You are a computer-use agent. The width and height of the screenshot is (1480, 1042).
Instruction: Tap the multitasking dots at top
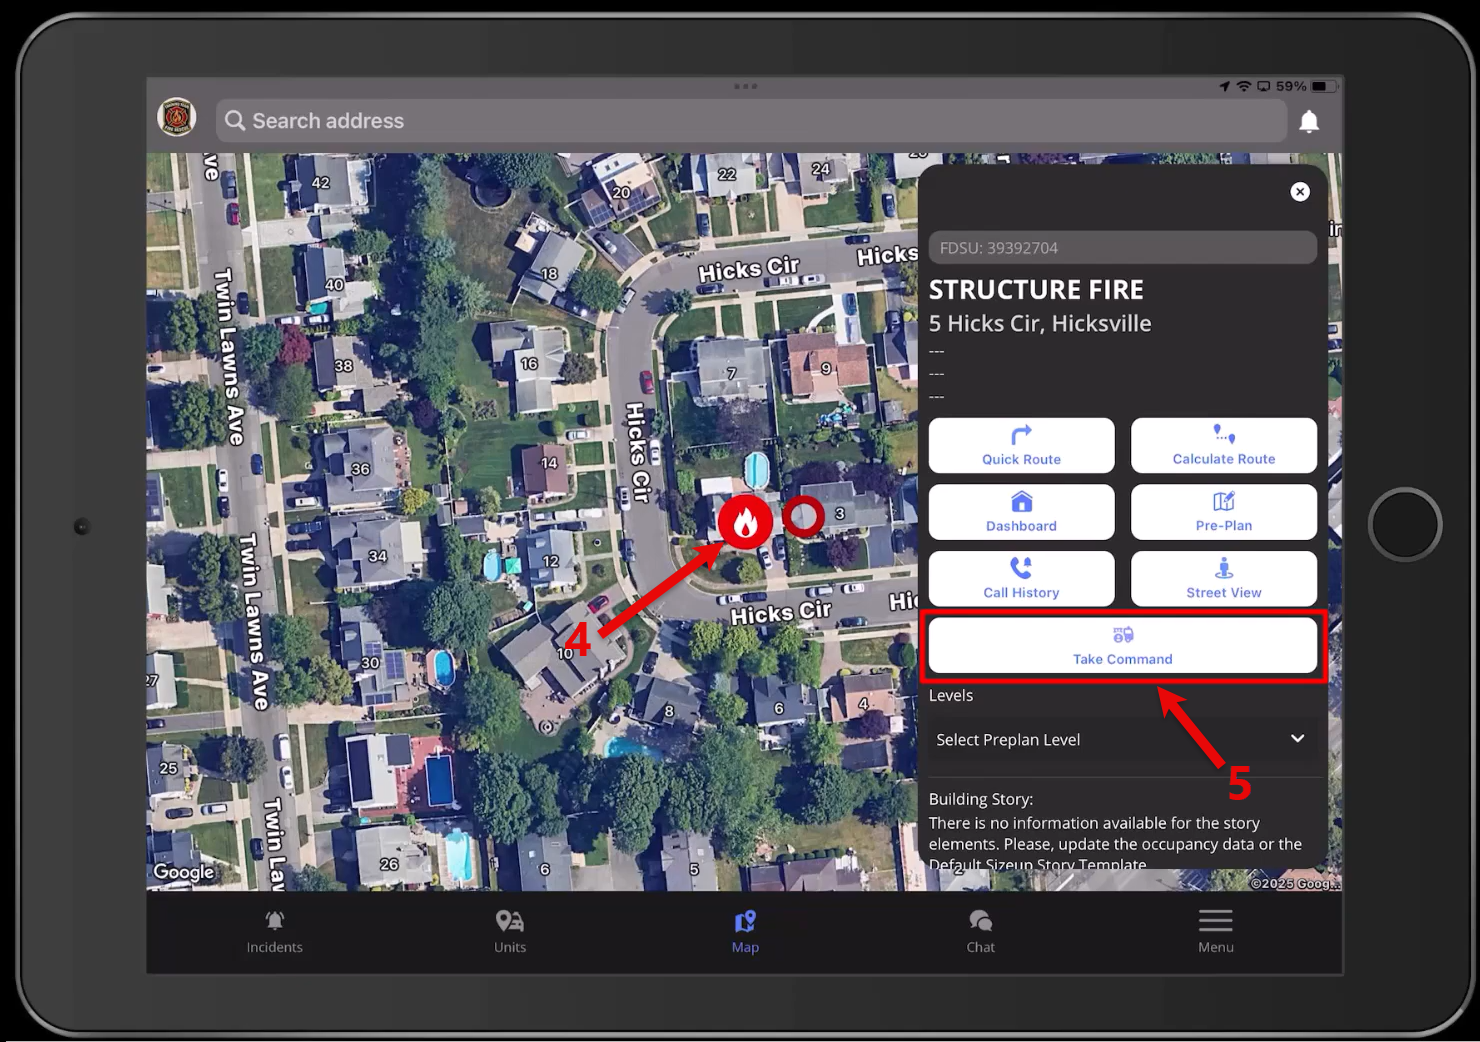[x=745, y=86]
